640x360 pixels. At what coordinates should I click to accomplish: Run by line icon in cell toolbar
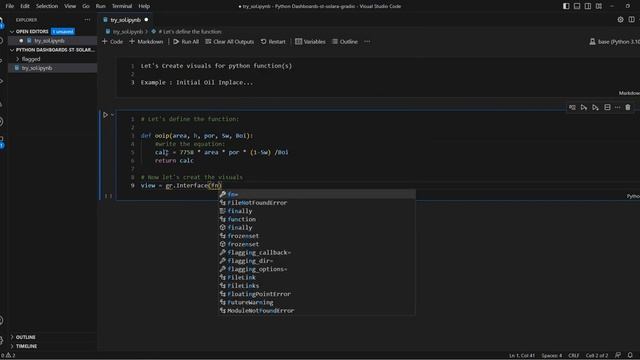click(572, 107)
